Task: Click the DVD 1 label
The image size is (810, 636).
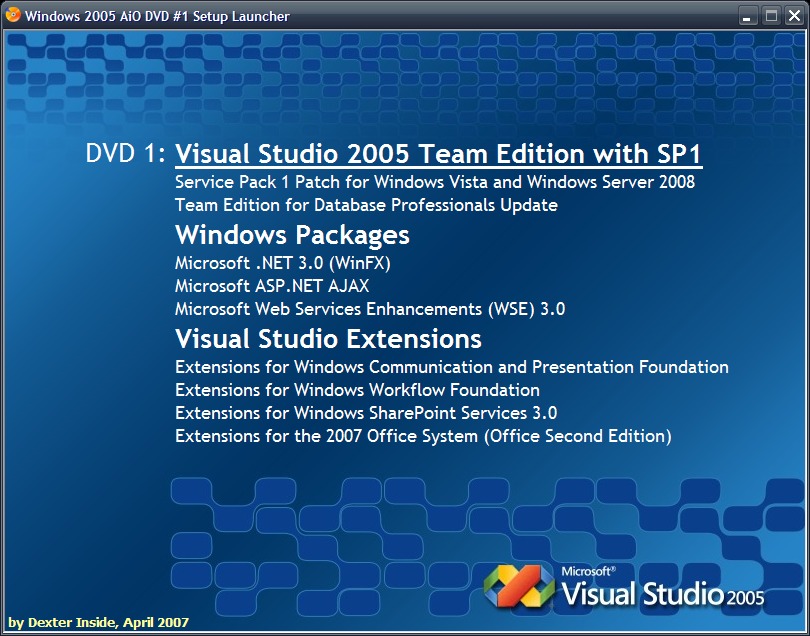Action: 126,153
